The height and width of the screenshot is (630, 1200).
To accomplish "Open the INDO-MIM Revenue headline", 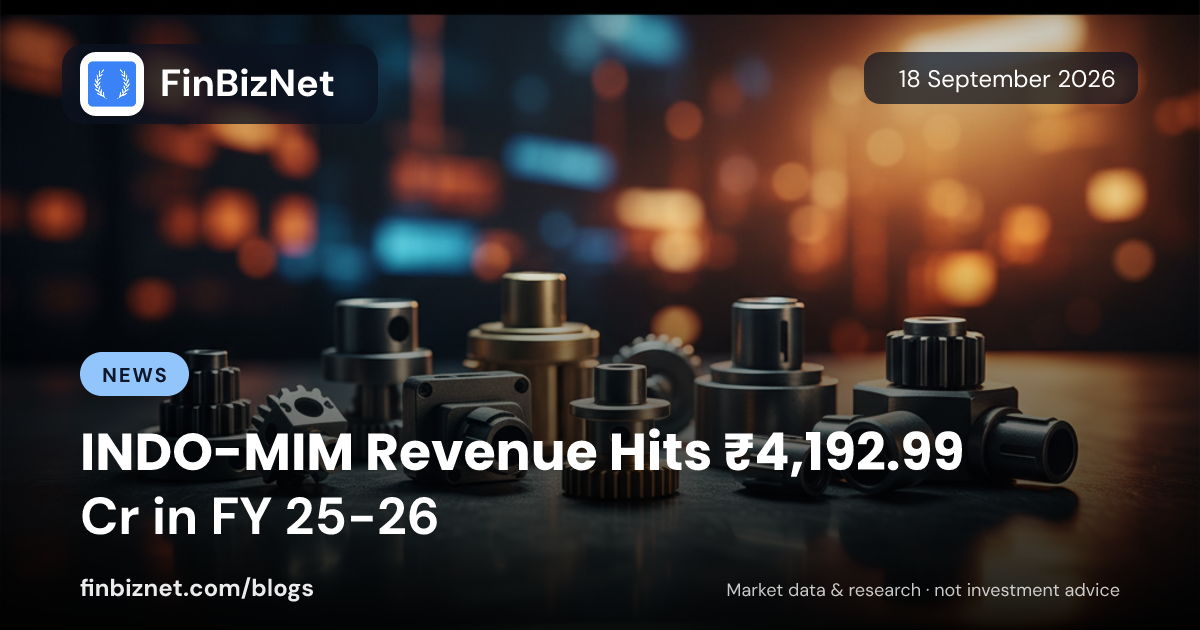I will [521, 486].
